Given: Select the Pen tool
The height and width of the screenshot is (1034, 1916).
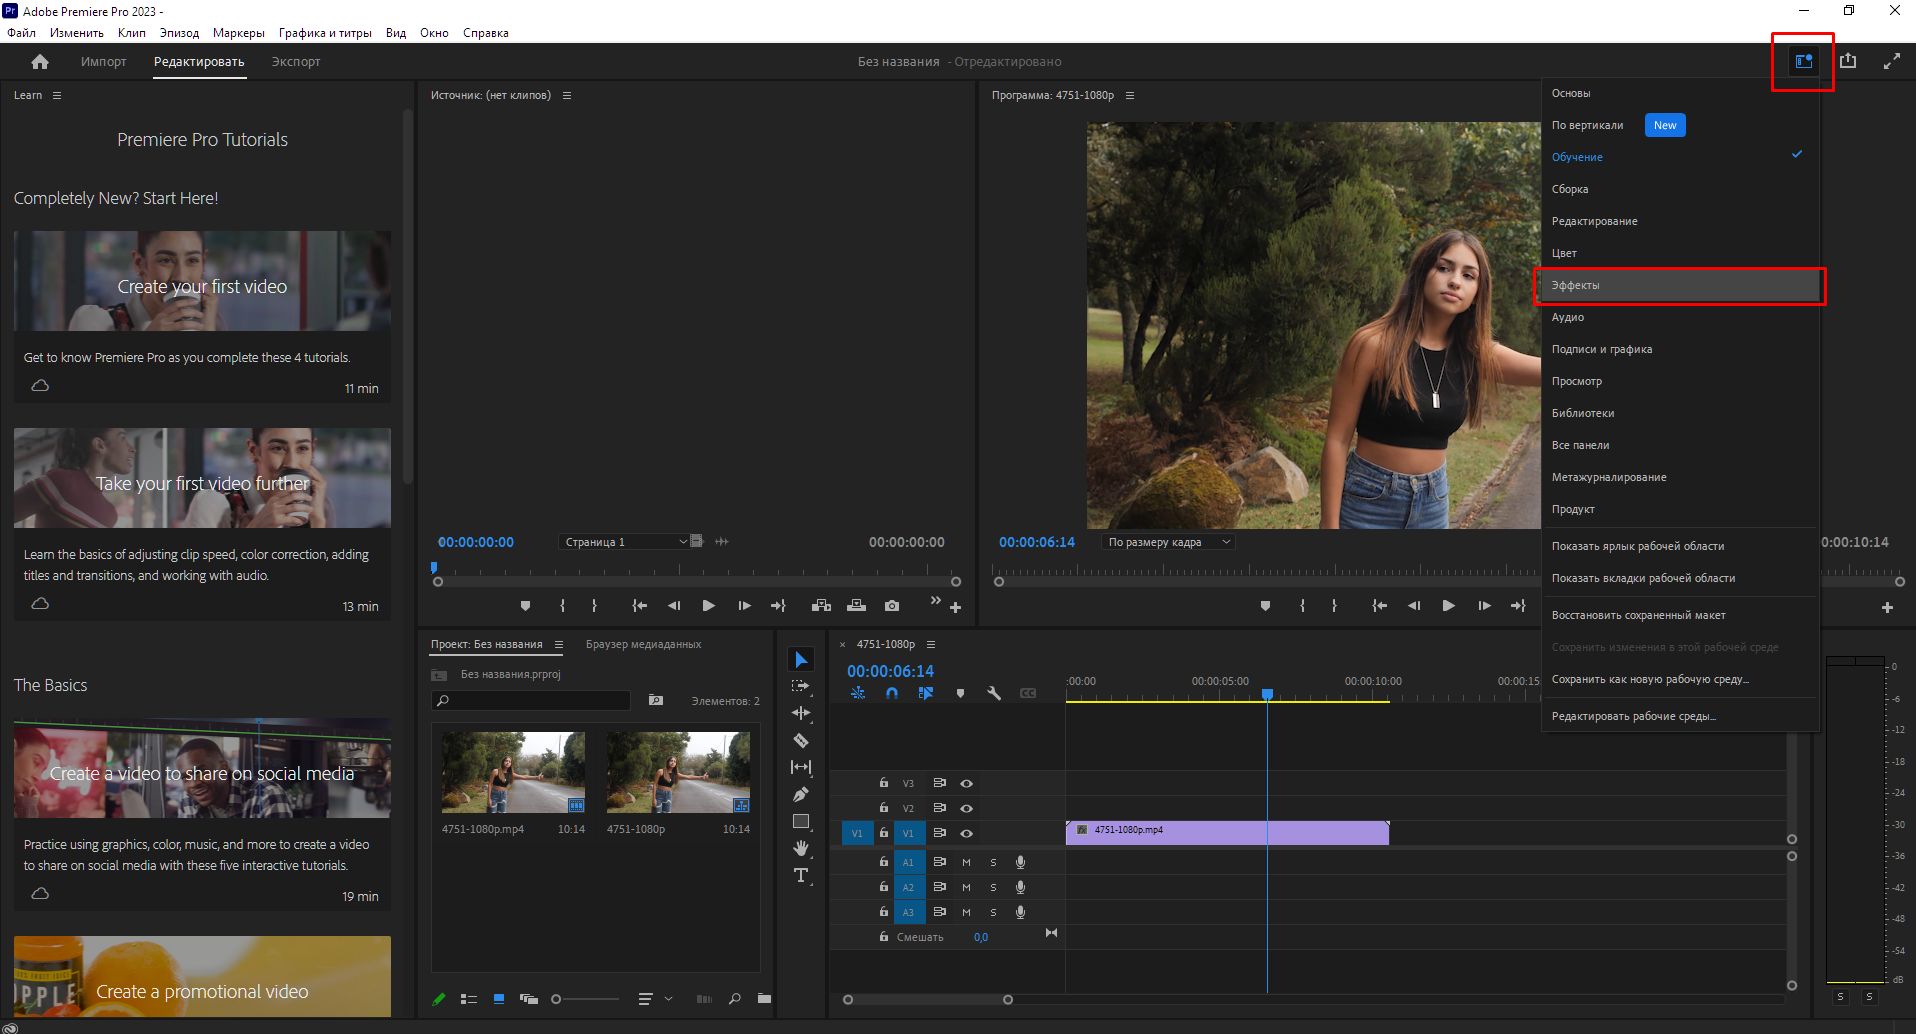Looking at the screenshot, I should [801, 794].
